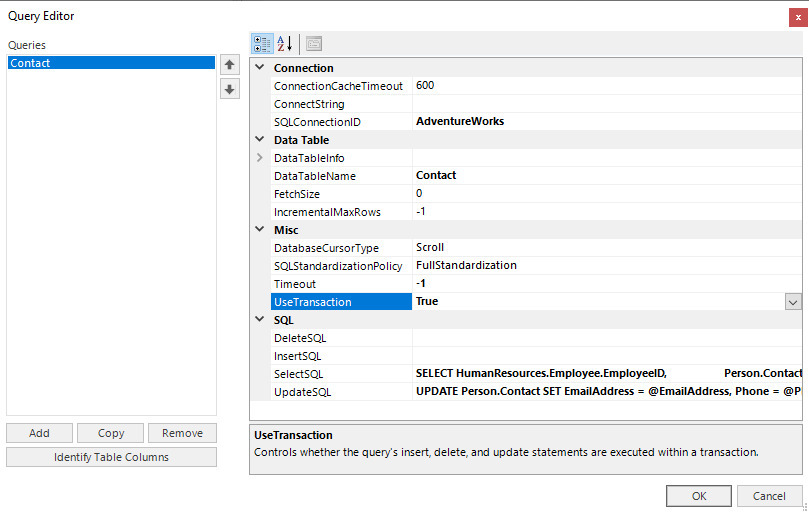Select the highlighted UseTransaction property

point(341,302)
